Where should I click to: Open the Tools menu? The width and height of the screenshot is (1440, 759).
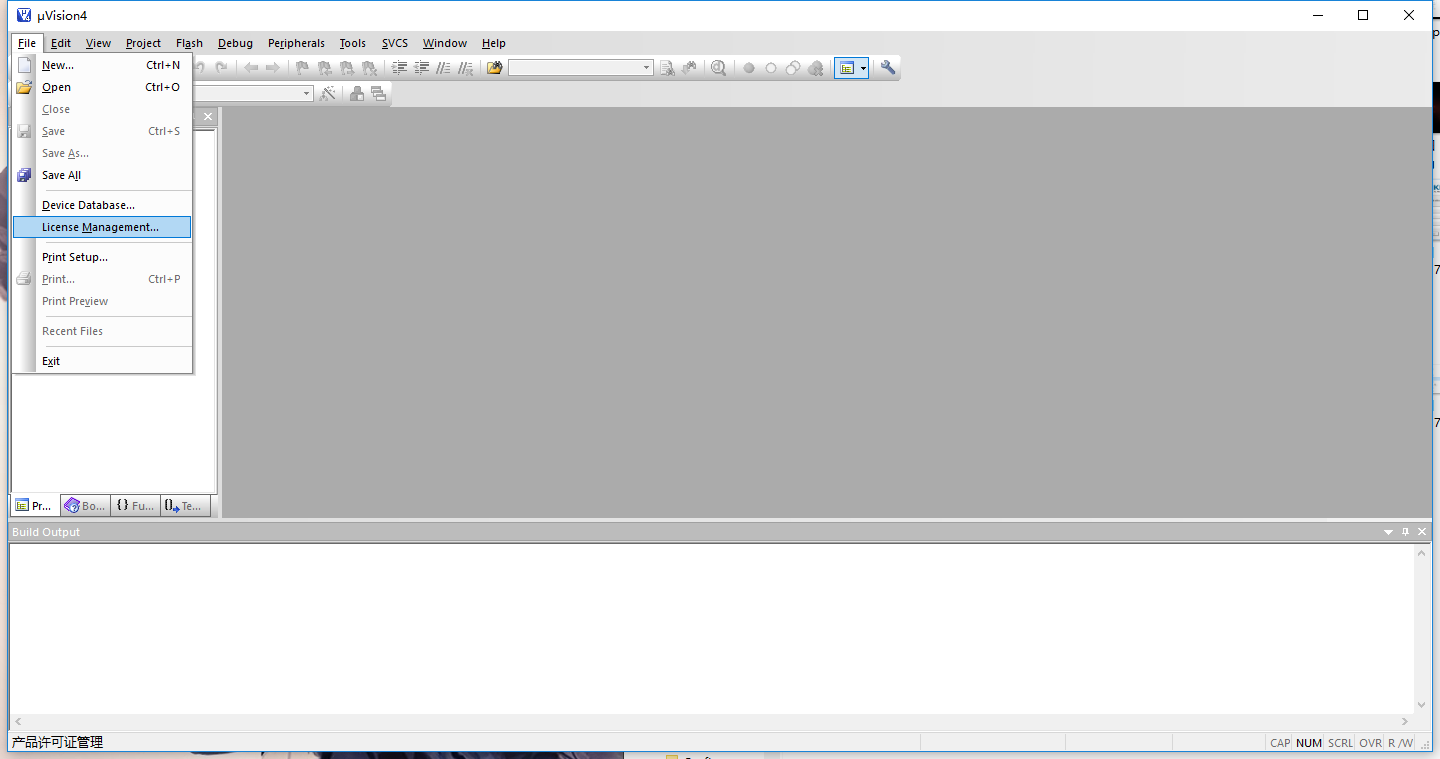click(352, 43)
